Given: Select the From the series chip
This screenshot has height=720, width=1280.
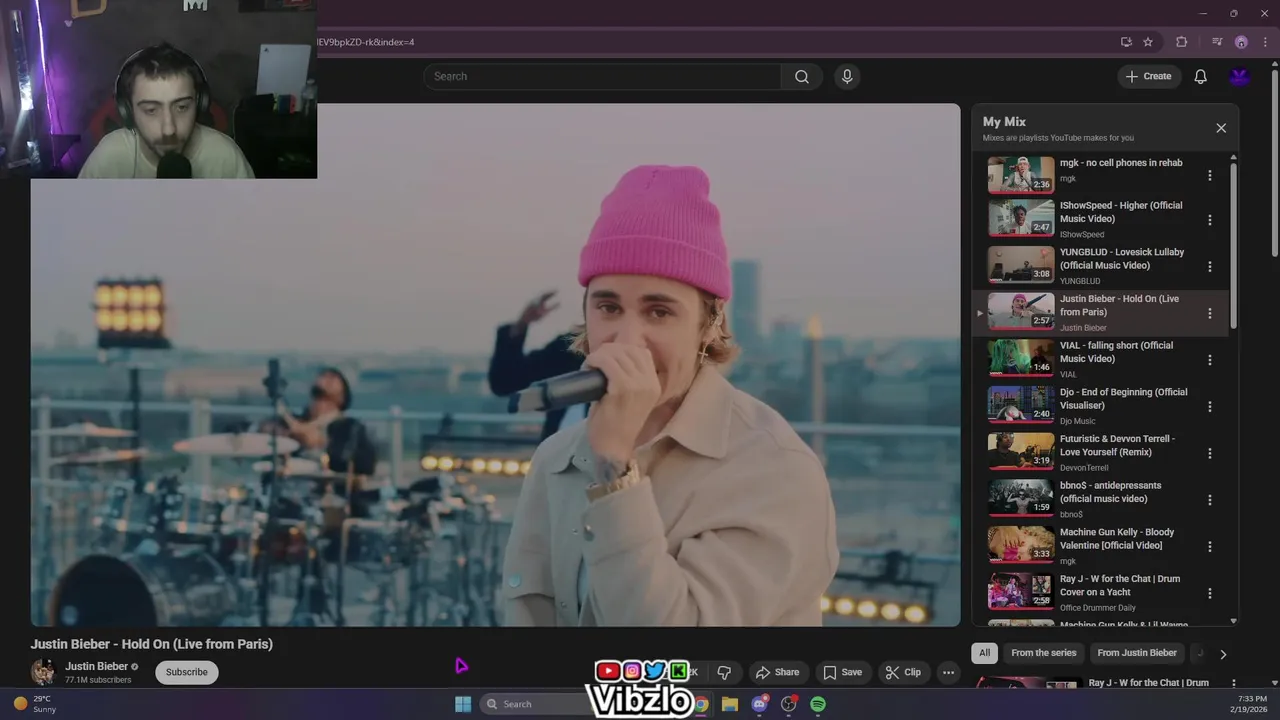Looking at the screenshot, I should [x=1043, y=653].
